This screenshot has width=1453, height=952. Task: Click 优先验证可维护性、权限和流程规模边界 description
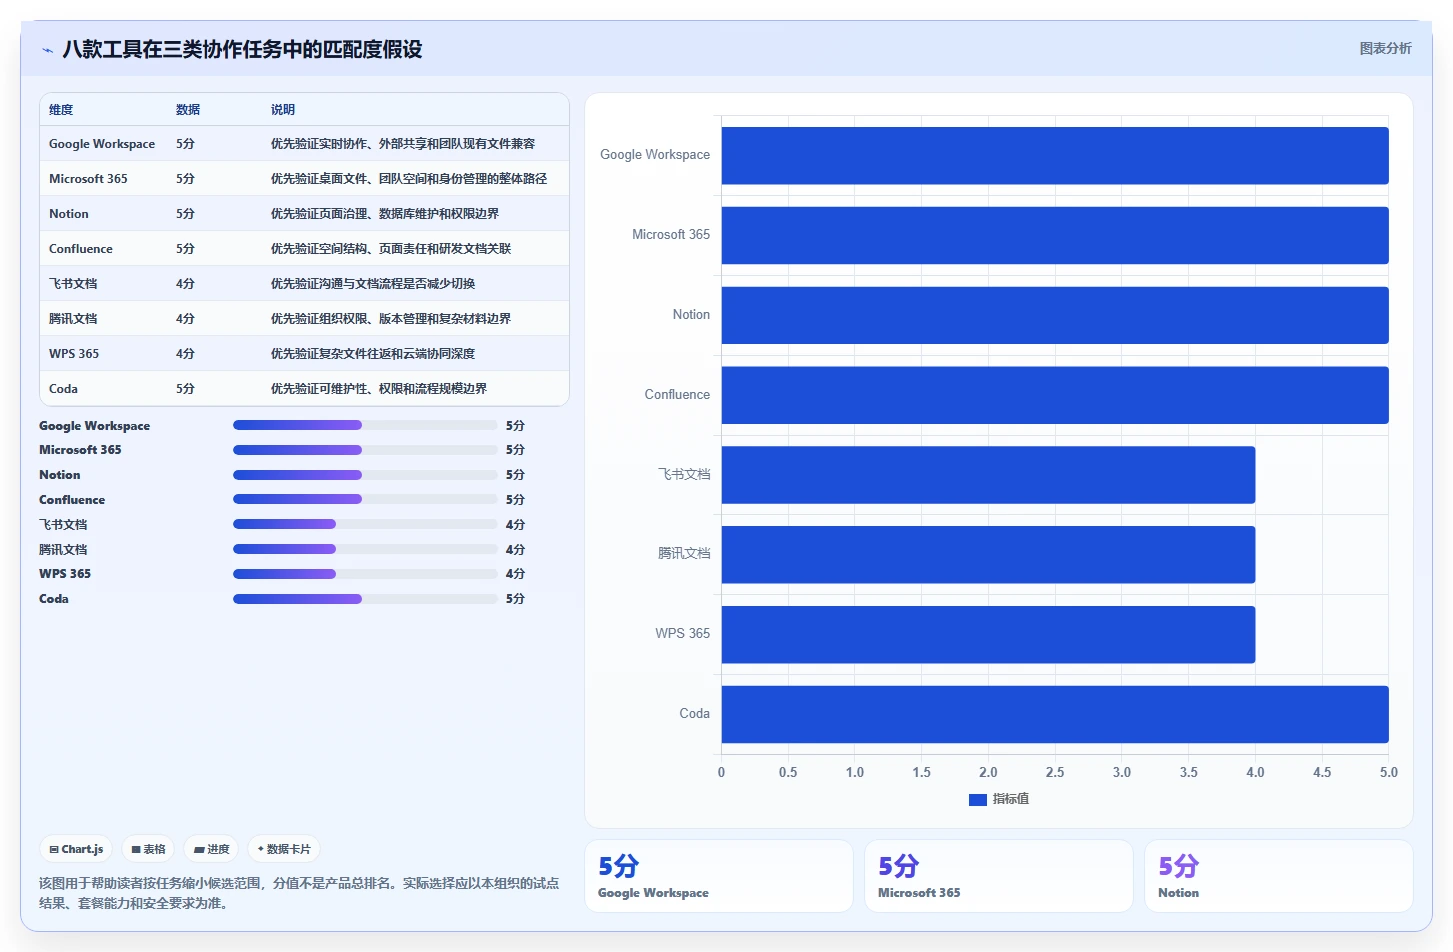coord(379,389)
